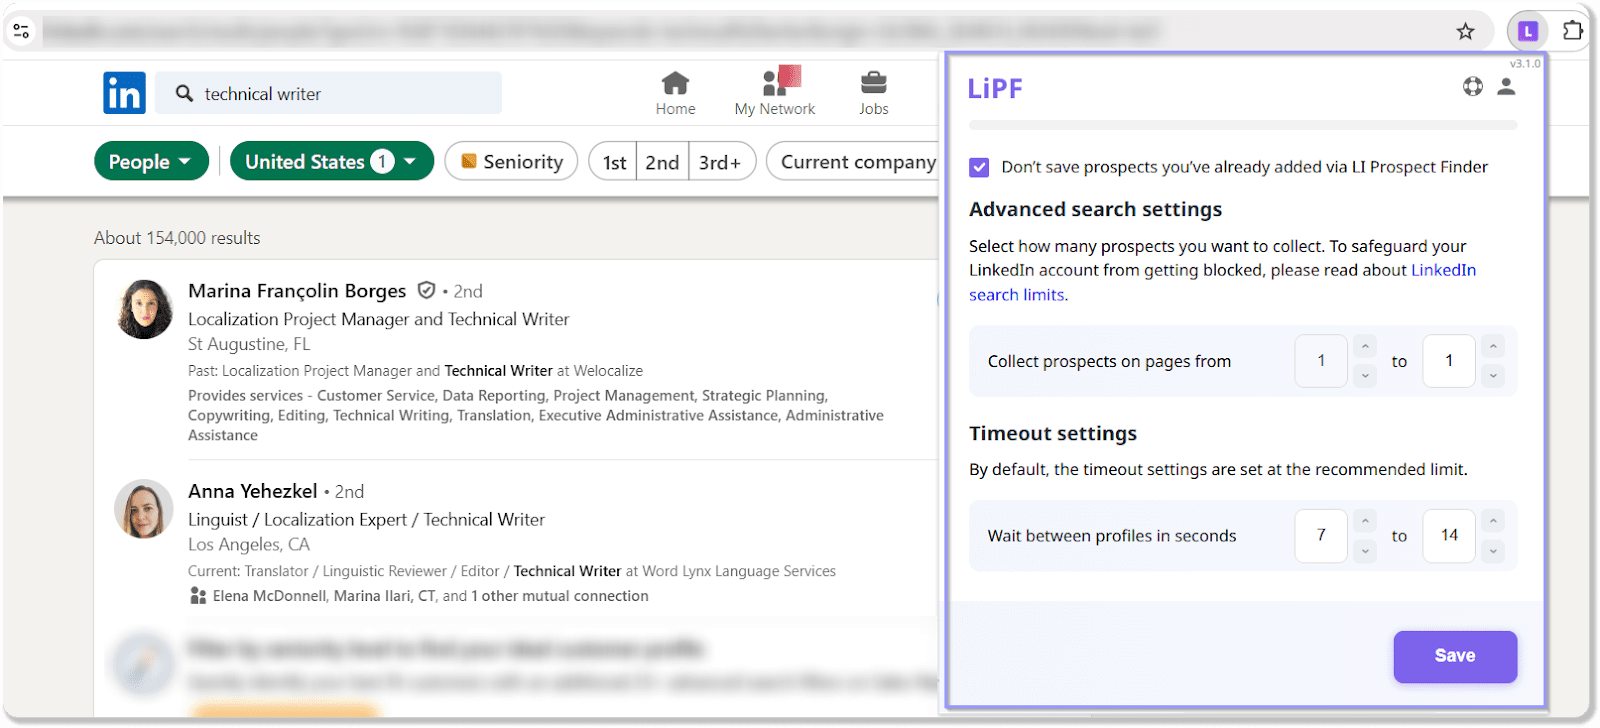Click the Save button
The width and height of the screenshot is (1600, 728).
pos(1455,656)
